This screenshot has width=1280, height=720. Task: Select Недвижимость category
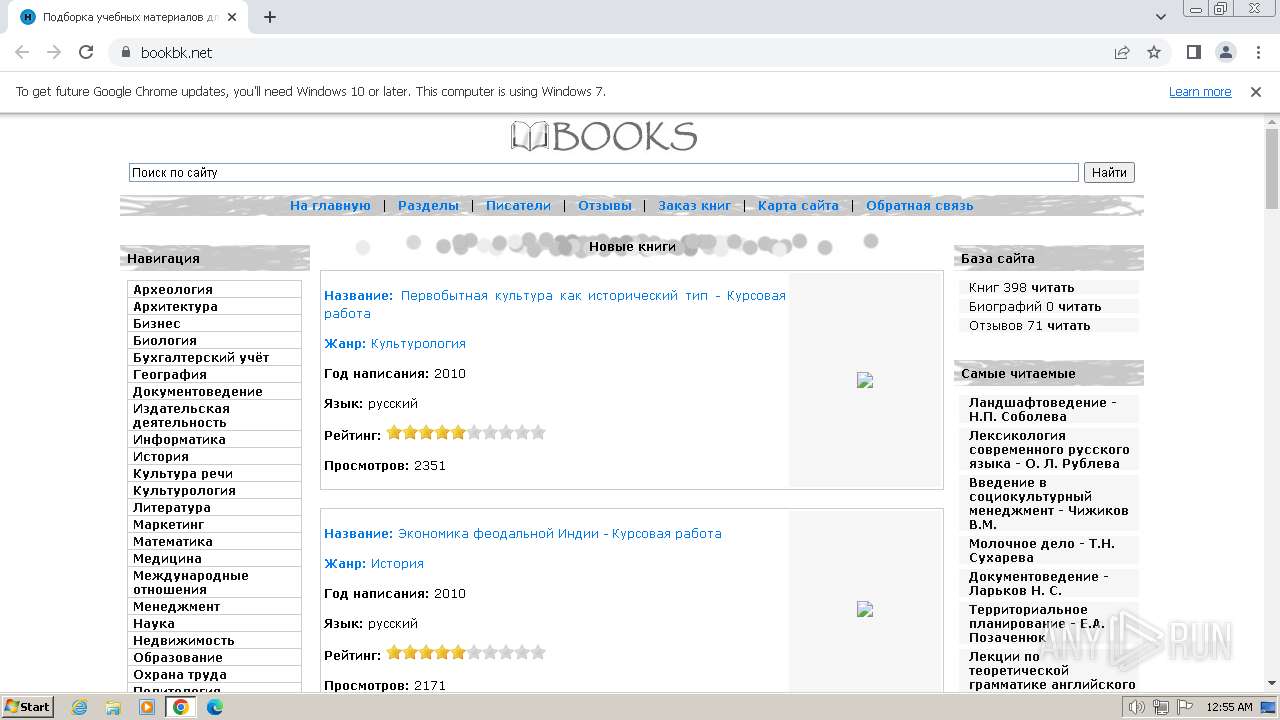(184, 640)
